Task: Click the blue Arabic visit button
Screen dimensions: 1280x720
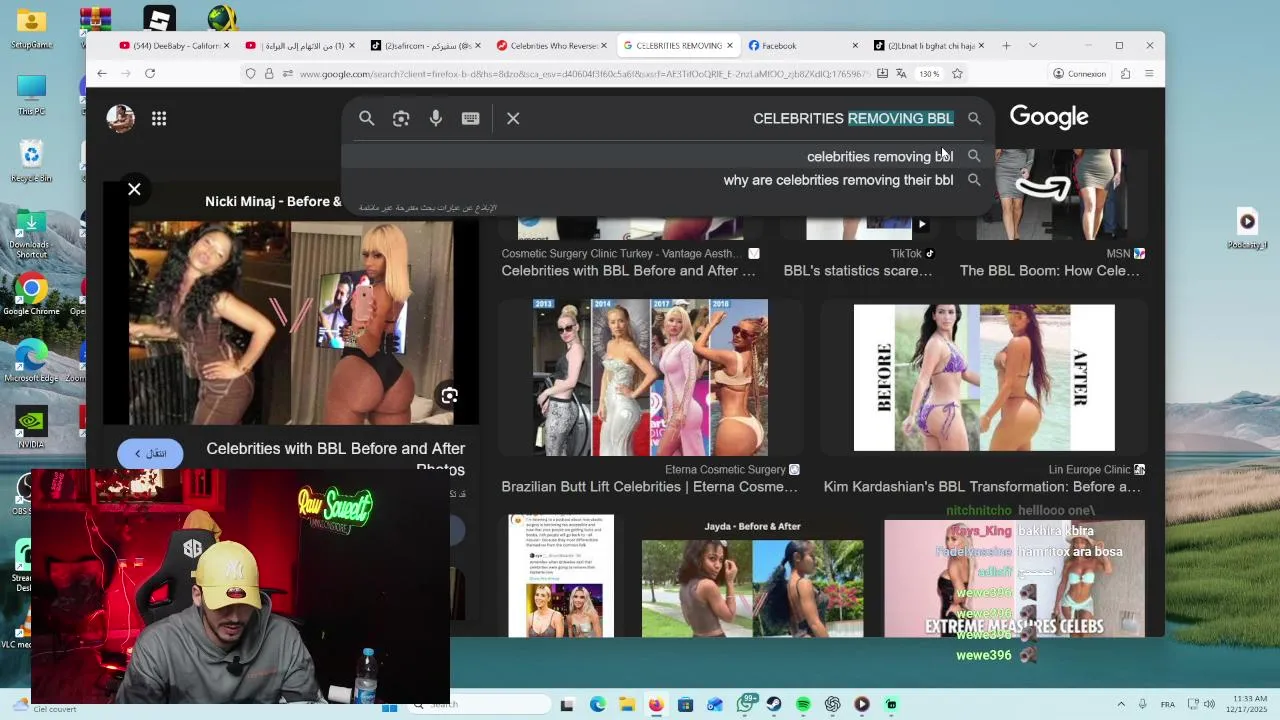Action: click(x=150, y=453)
